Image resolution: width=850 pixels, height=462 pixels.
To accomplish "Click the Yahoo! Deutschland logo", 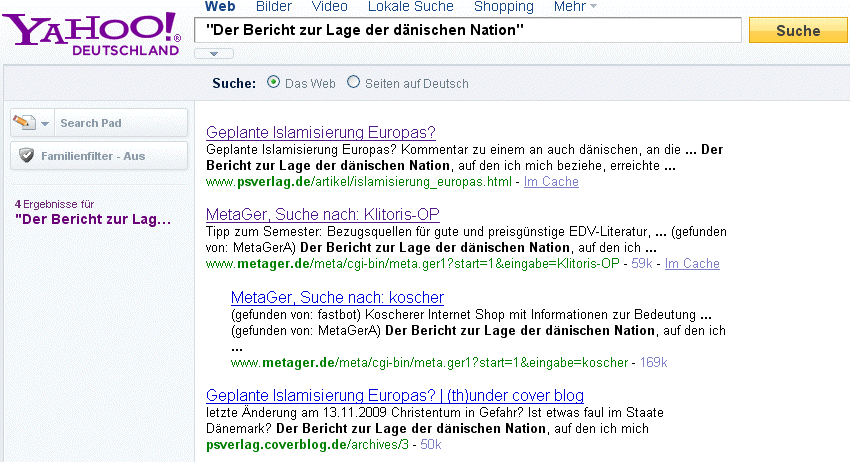I will [92, 34].
